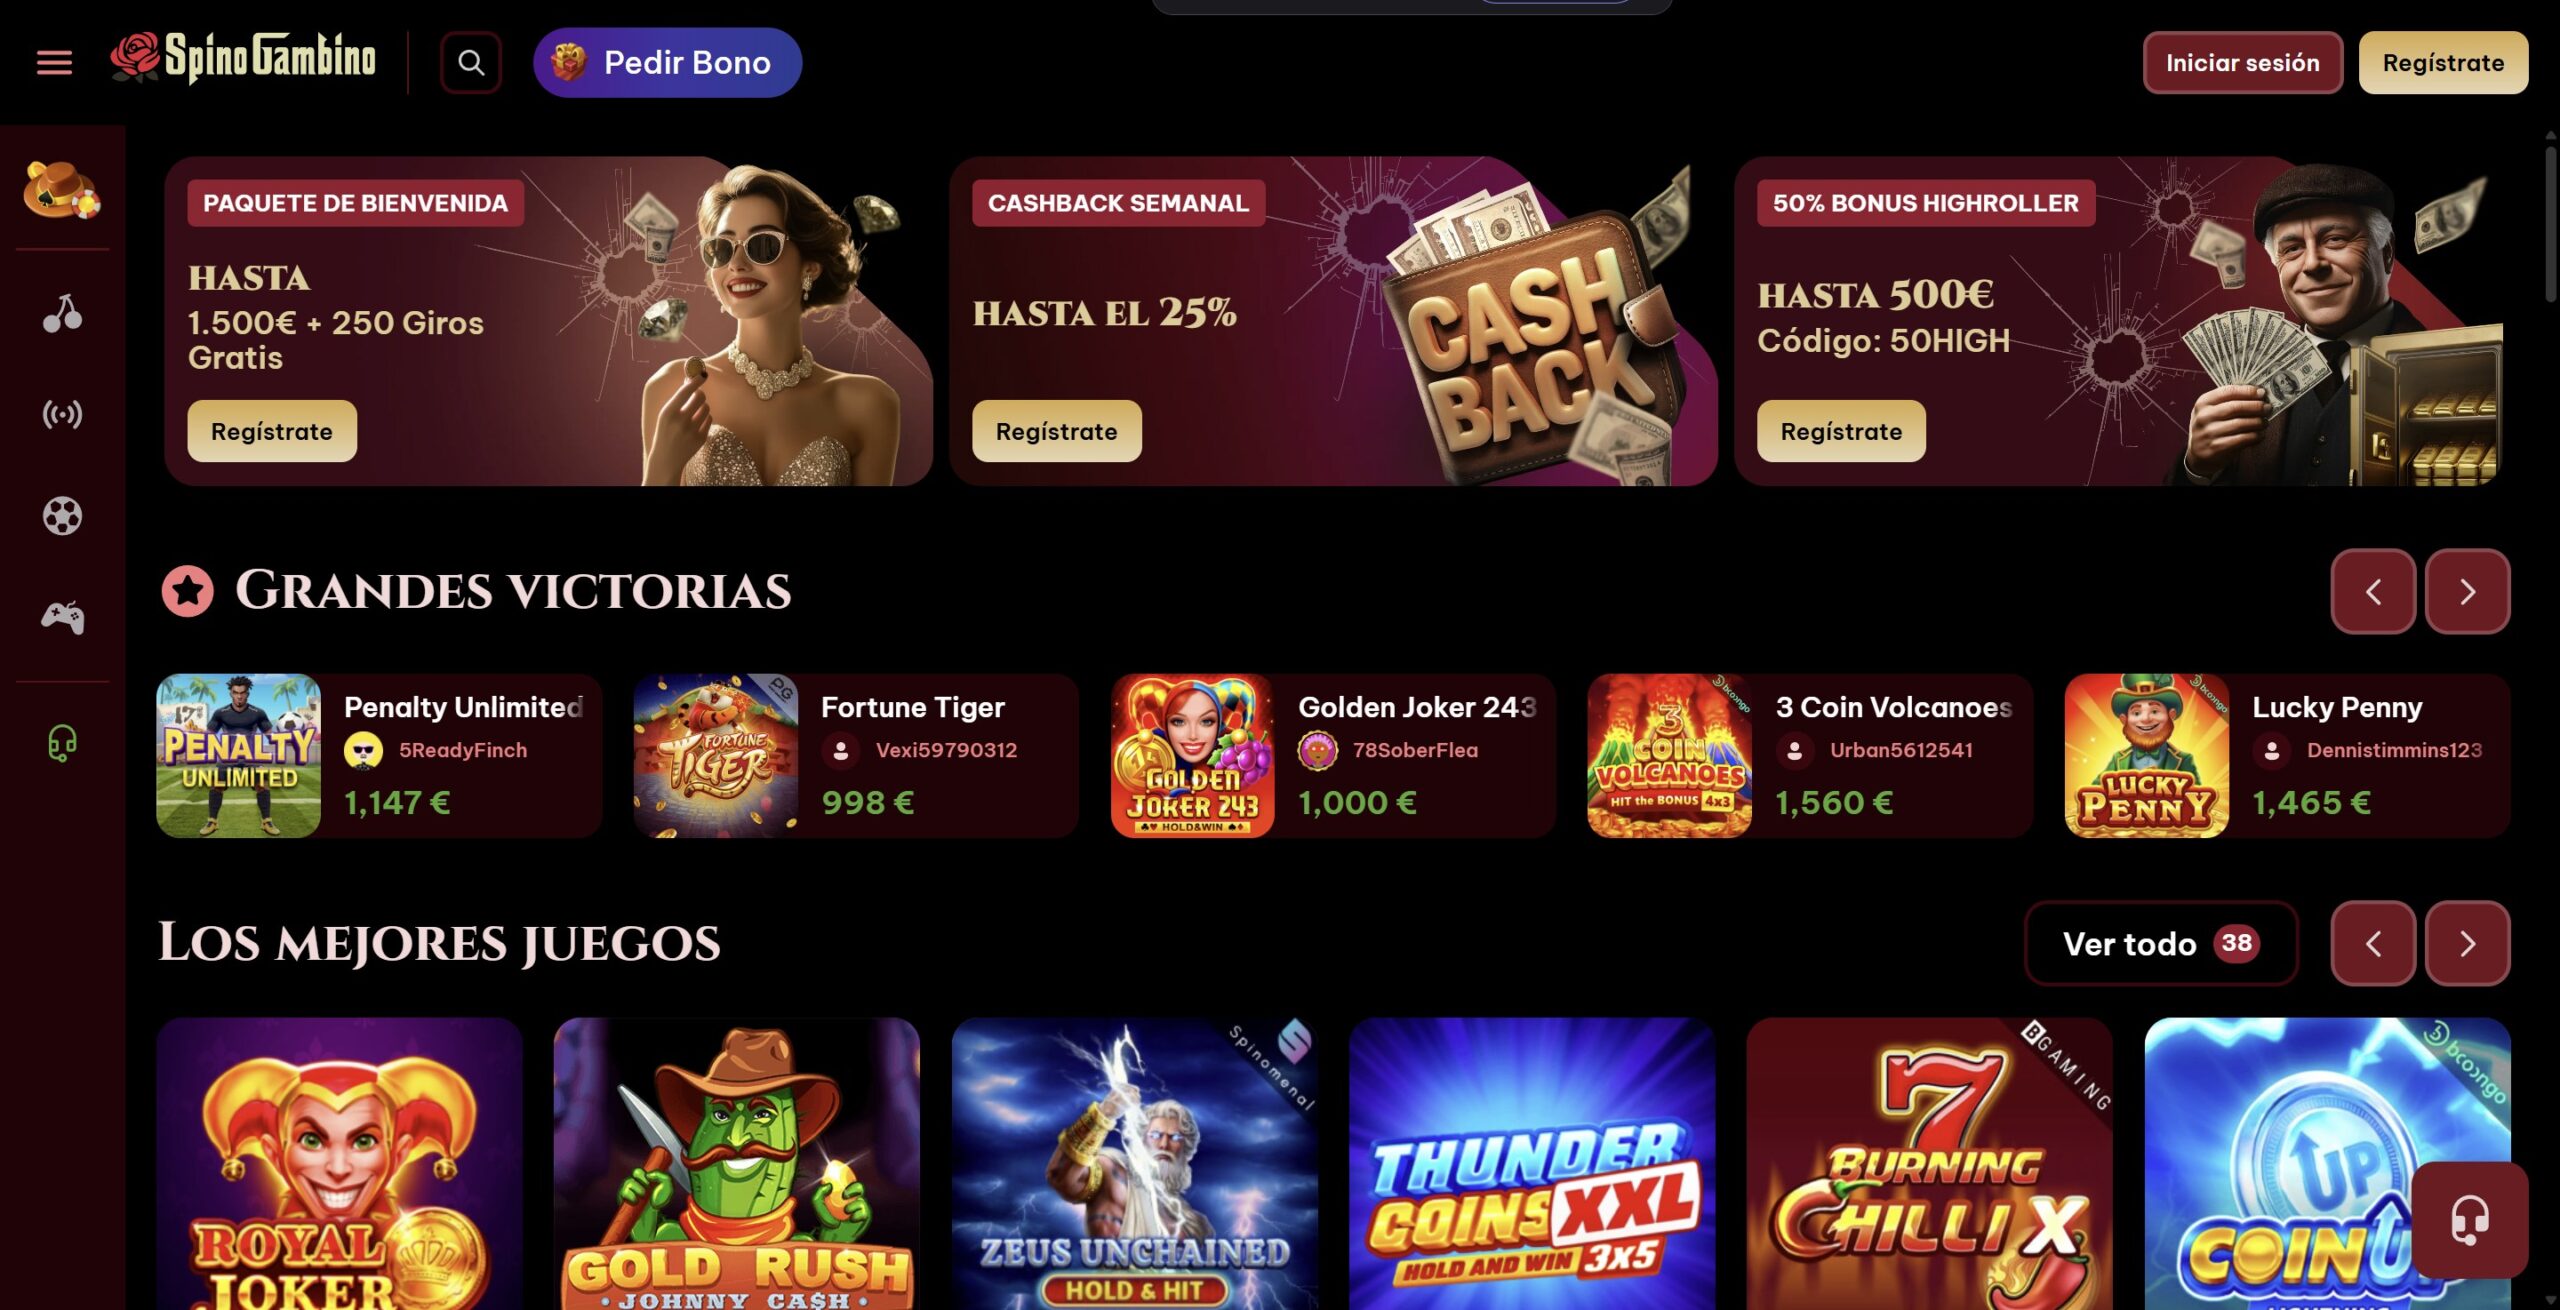The height and width of the screenshot is (1310, 2560).
Task: Click Regístrate in the top header
Action: click(x=2443, y=63)
